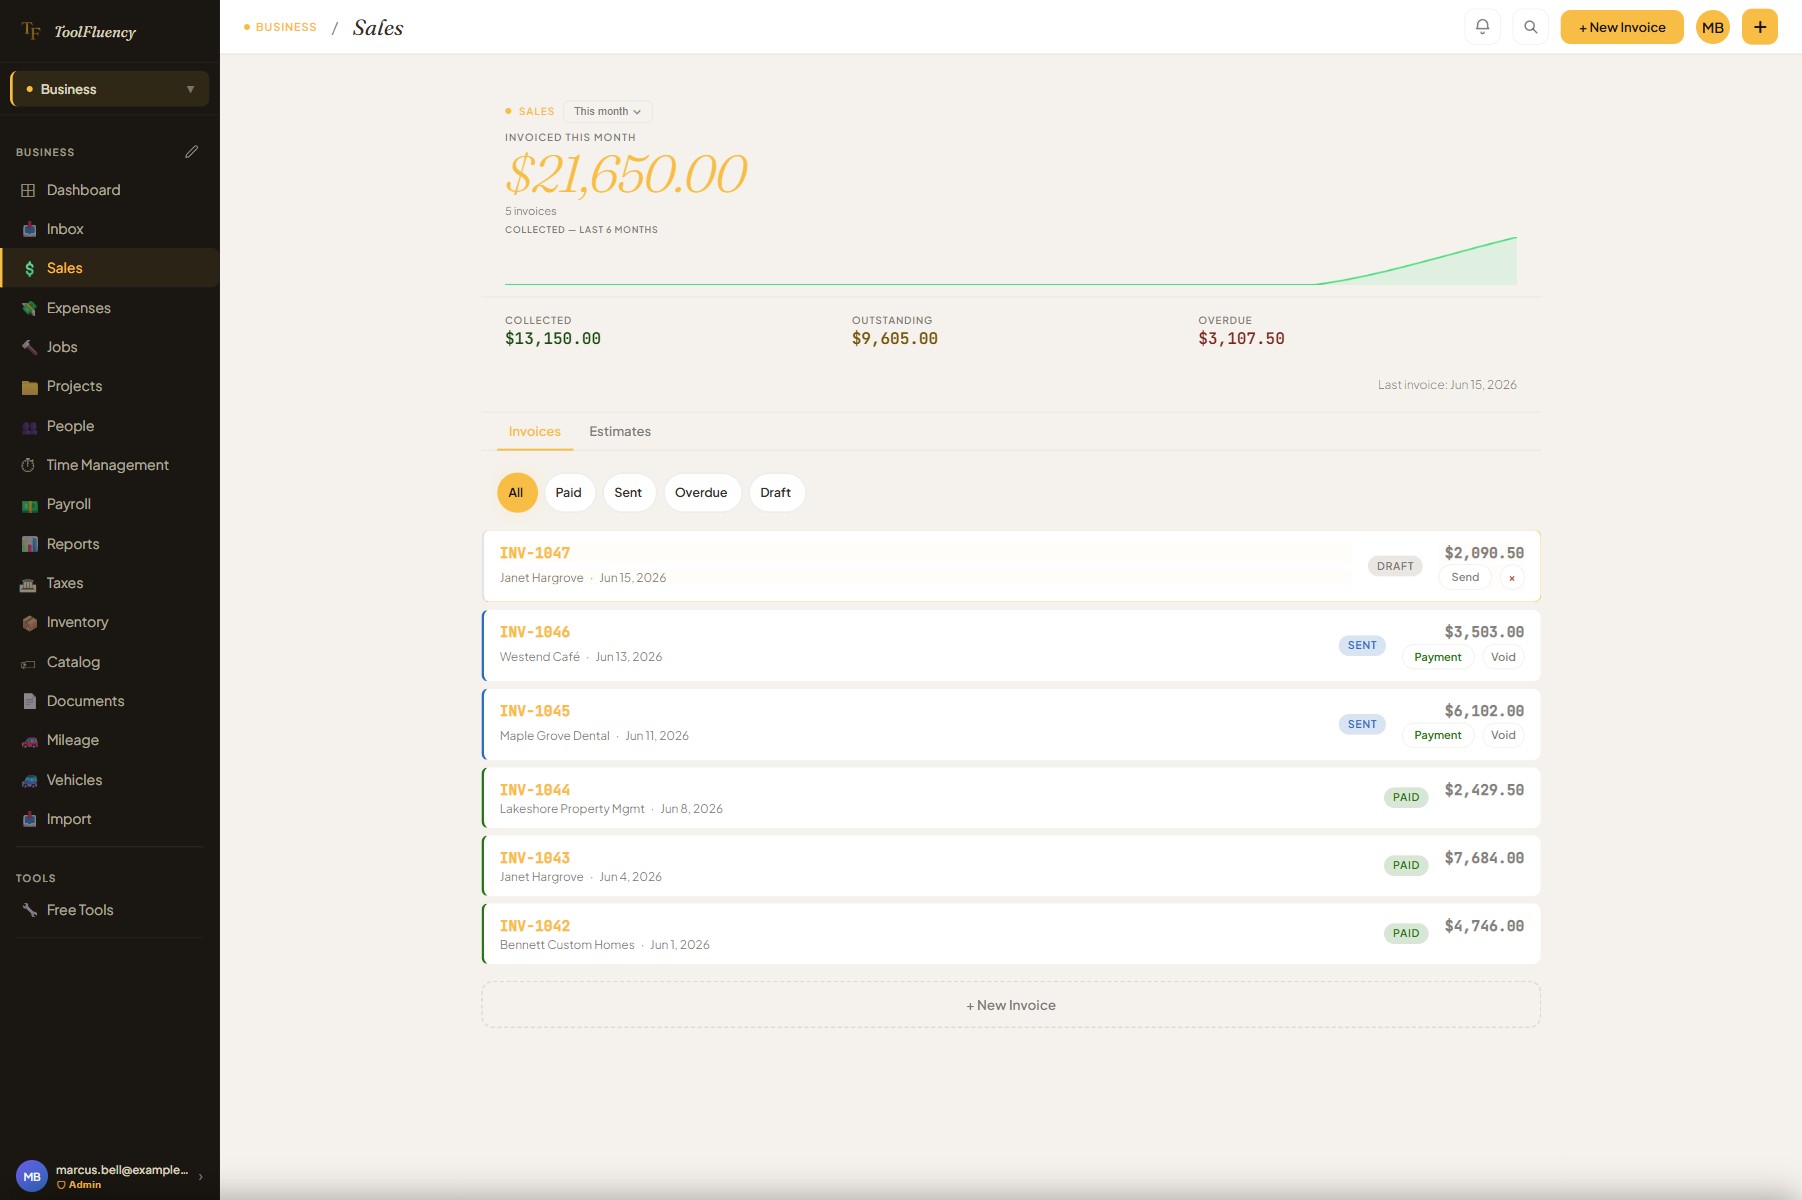Open the search magnifier icon
The width and height of the screenshot is (1802, 1200).
pos(1530,27)
